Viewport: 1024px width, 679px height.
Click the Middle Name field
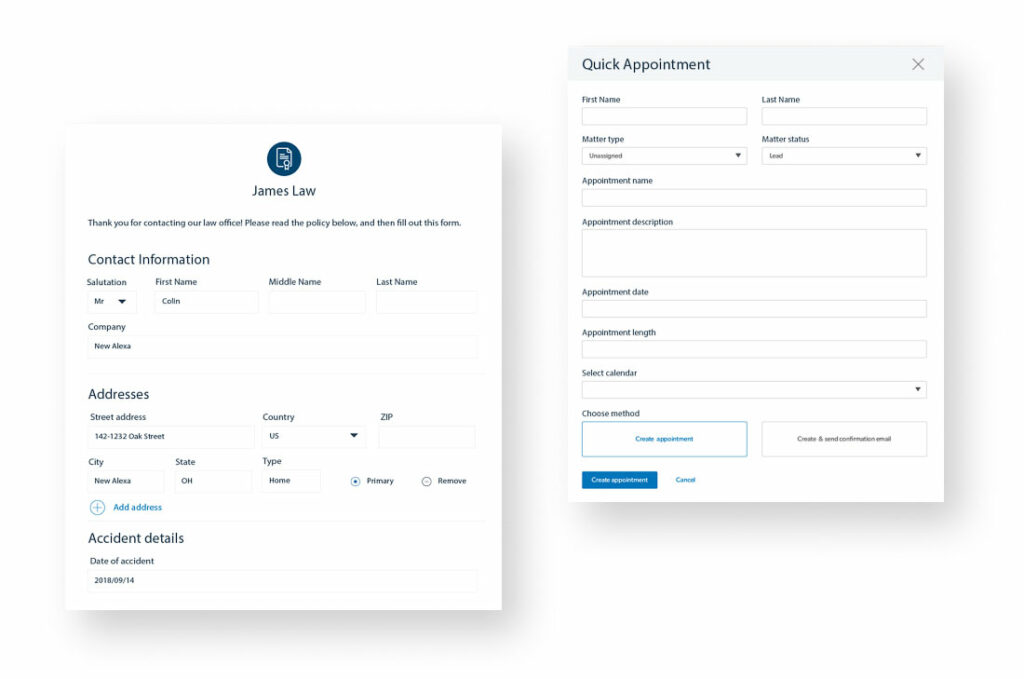click(317, 302)
